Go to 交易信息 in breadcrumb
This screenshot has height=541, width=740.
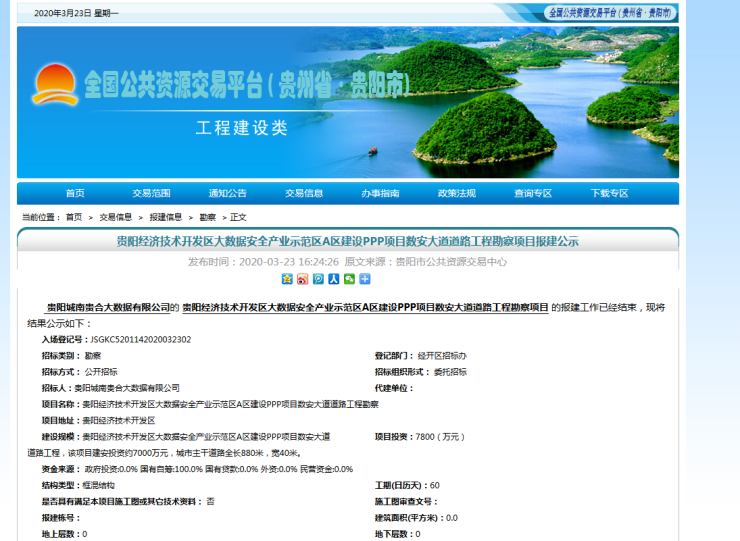pos(116,217)
